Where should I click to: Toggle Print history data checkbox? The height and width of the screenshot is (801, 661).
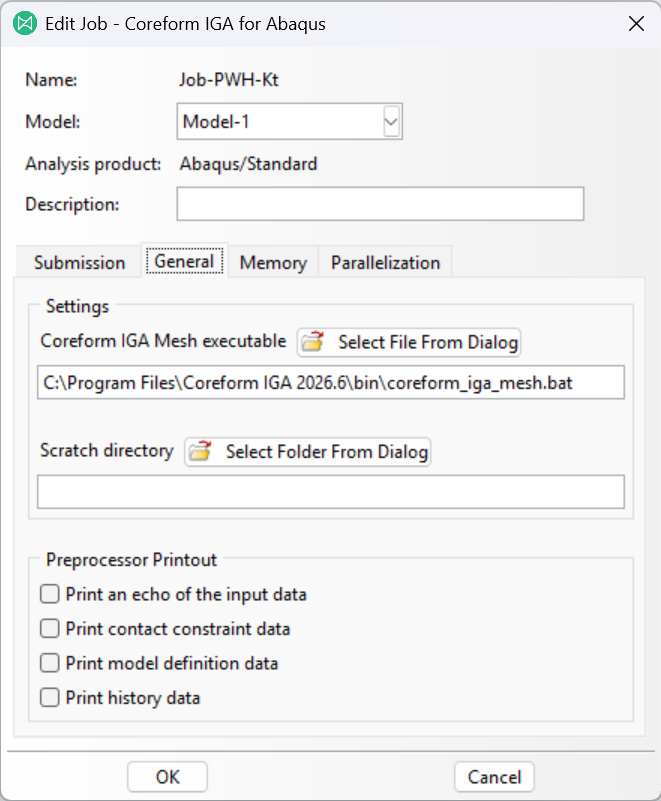click(x=50, y=698)
